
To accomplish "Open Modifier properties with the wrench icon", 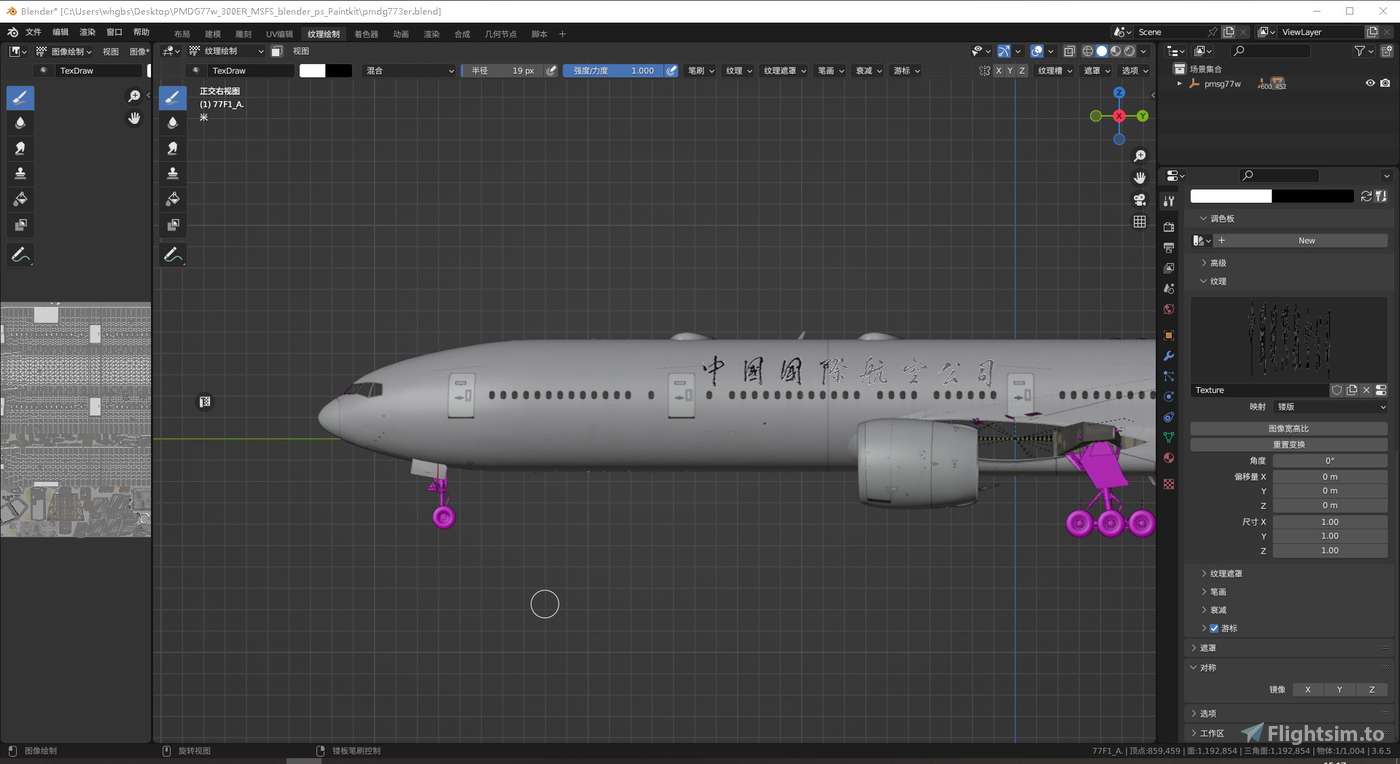I will pos(1168,356).
